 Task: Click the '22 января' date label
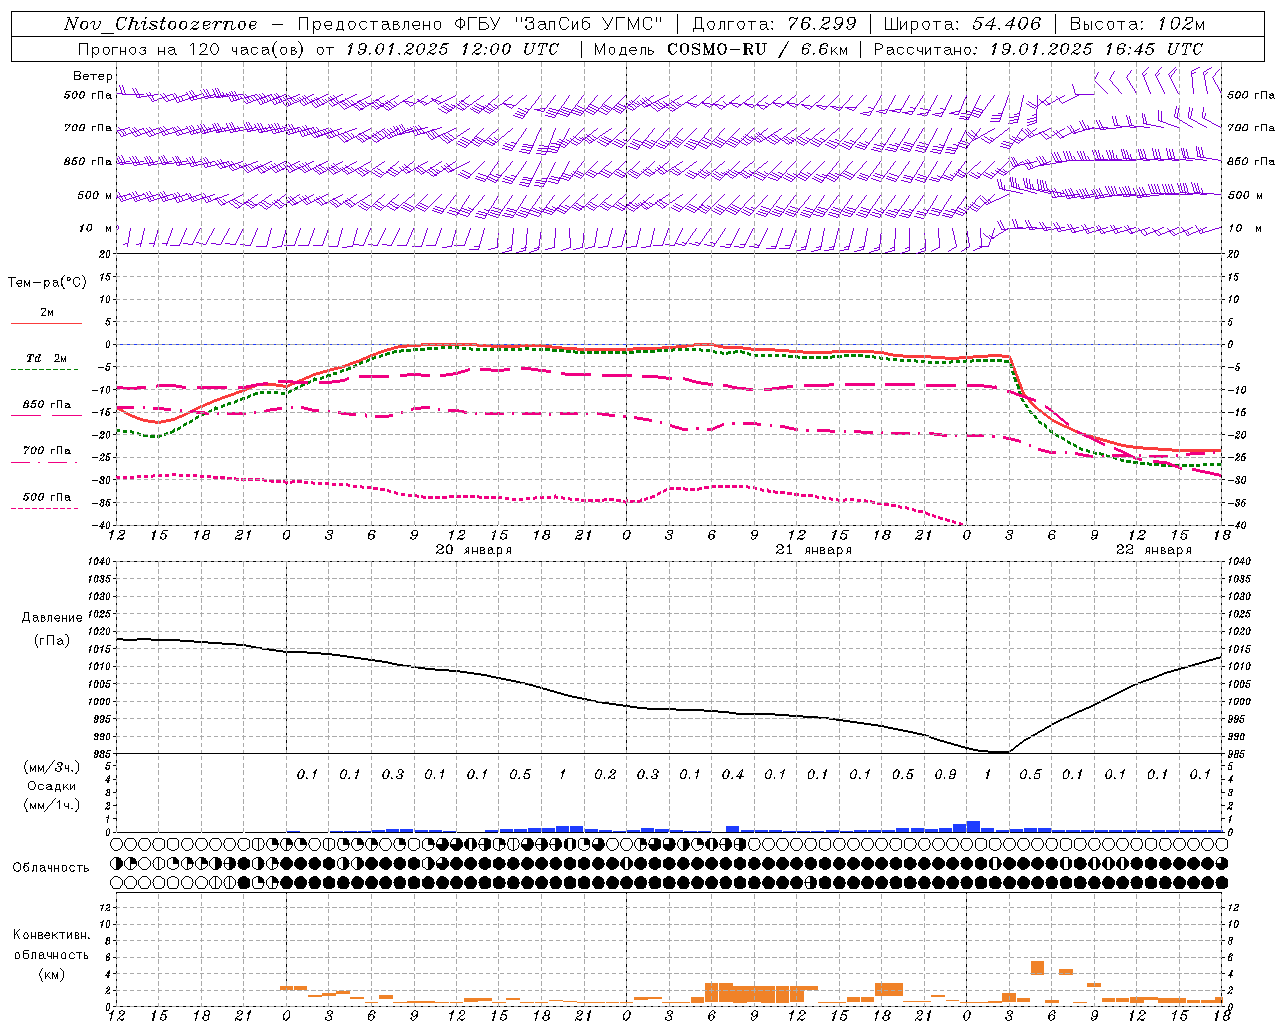point(1154,550)
